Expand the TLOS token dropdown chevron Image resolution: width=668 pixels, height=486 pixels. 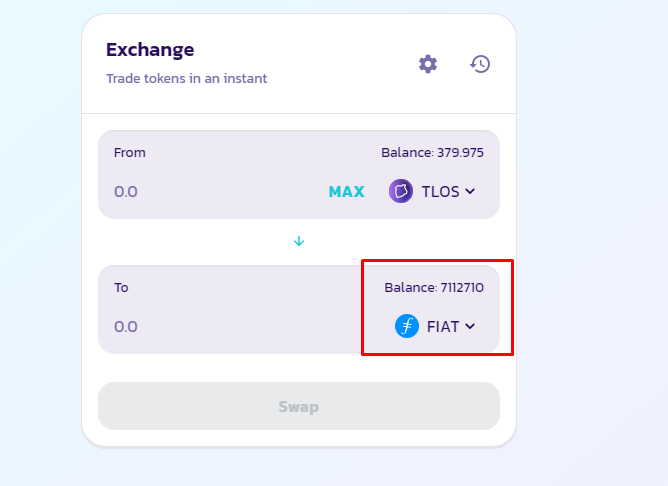click(x=470, y=191)
